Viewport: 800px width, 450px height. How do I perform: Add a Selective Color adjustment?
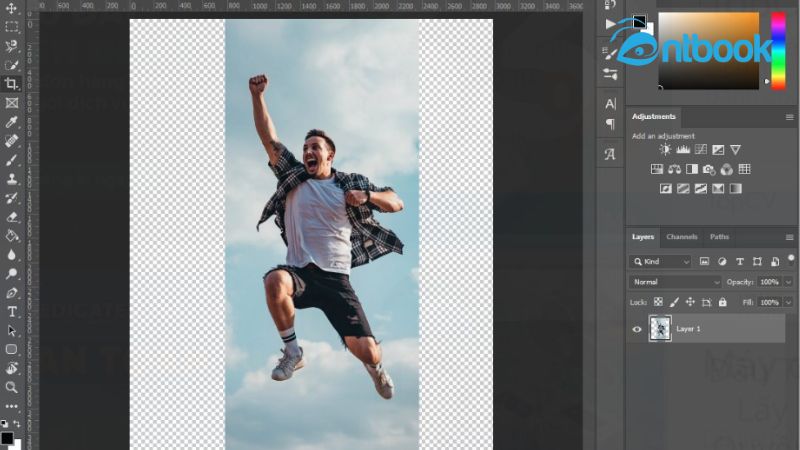click(x=718, y=189)
